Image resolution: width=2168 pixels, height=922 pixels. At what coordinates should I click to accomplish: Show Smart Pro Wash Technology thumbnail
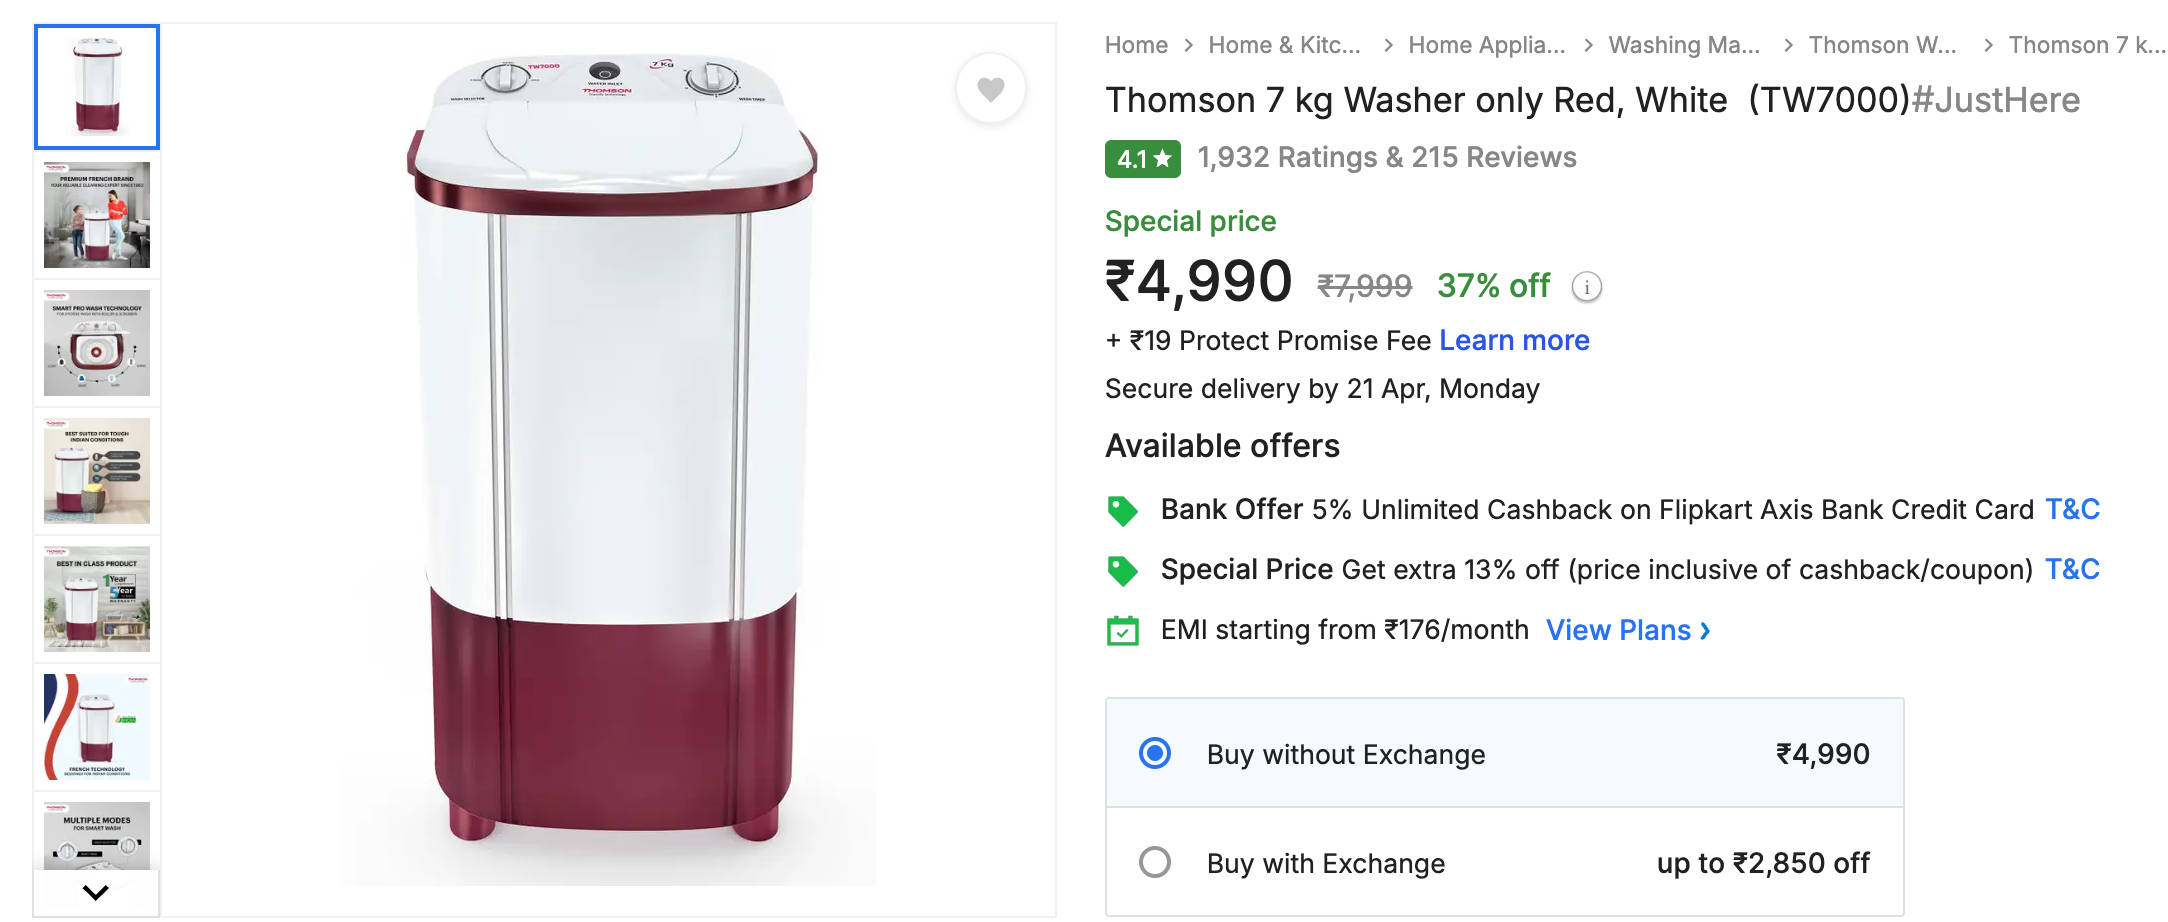[97, 343]
